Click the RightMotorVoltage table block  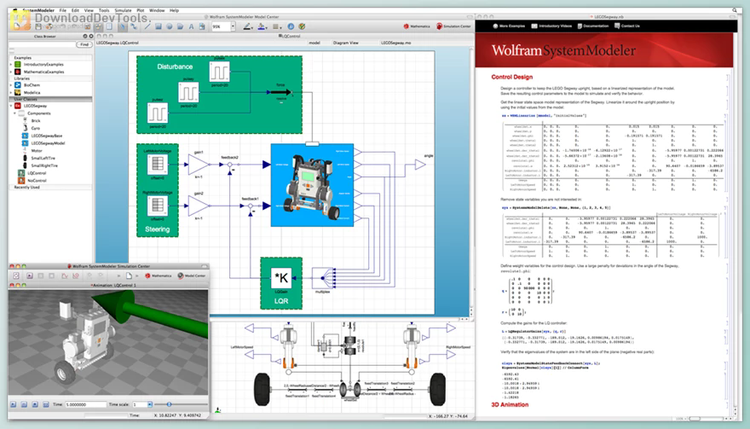pyautogui.click(x=157, y=206)
